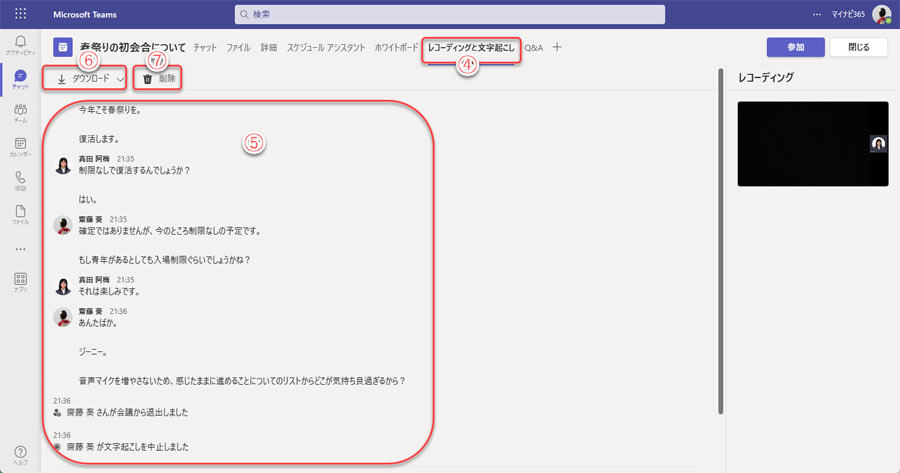The image size is (900, 473).
Task: Click participant thumbnail in the recording
Action: [878, 144]
